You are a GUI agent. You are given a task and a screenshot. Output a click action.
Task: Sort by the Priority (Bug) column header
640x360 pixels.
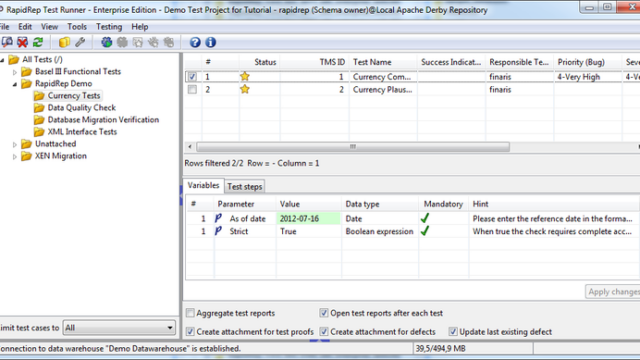588,62
